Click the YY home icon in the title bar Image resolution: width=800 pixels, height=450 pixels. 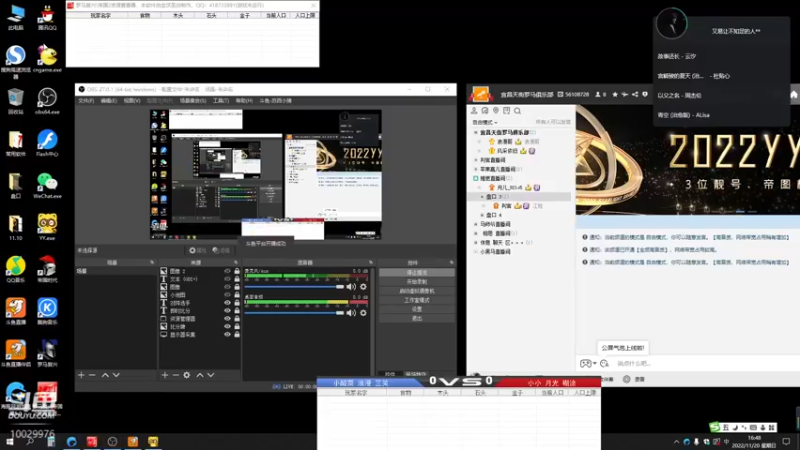point(794,95)
